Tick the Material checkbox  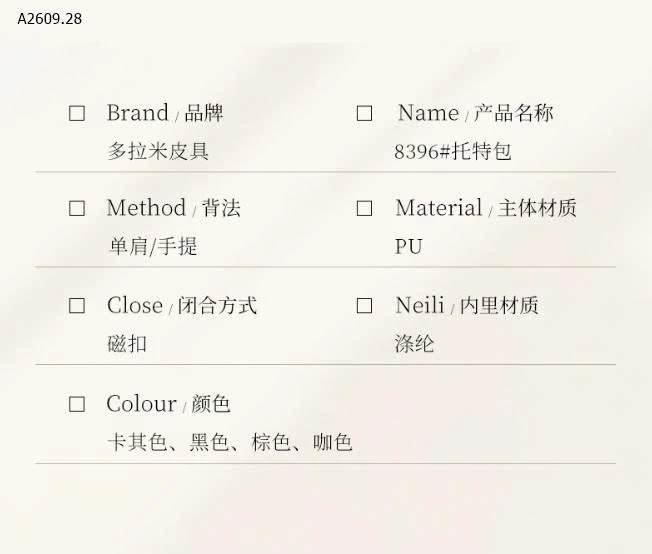365,208
